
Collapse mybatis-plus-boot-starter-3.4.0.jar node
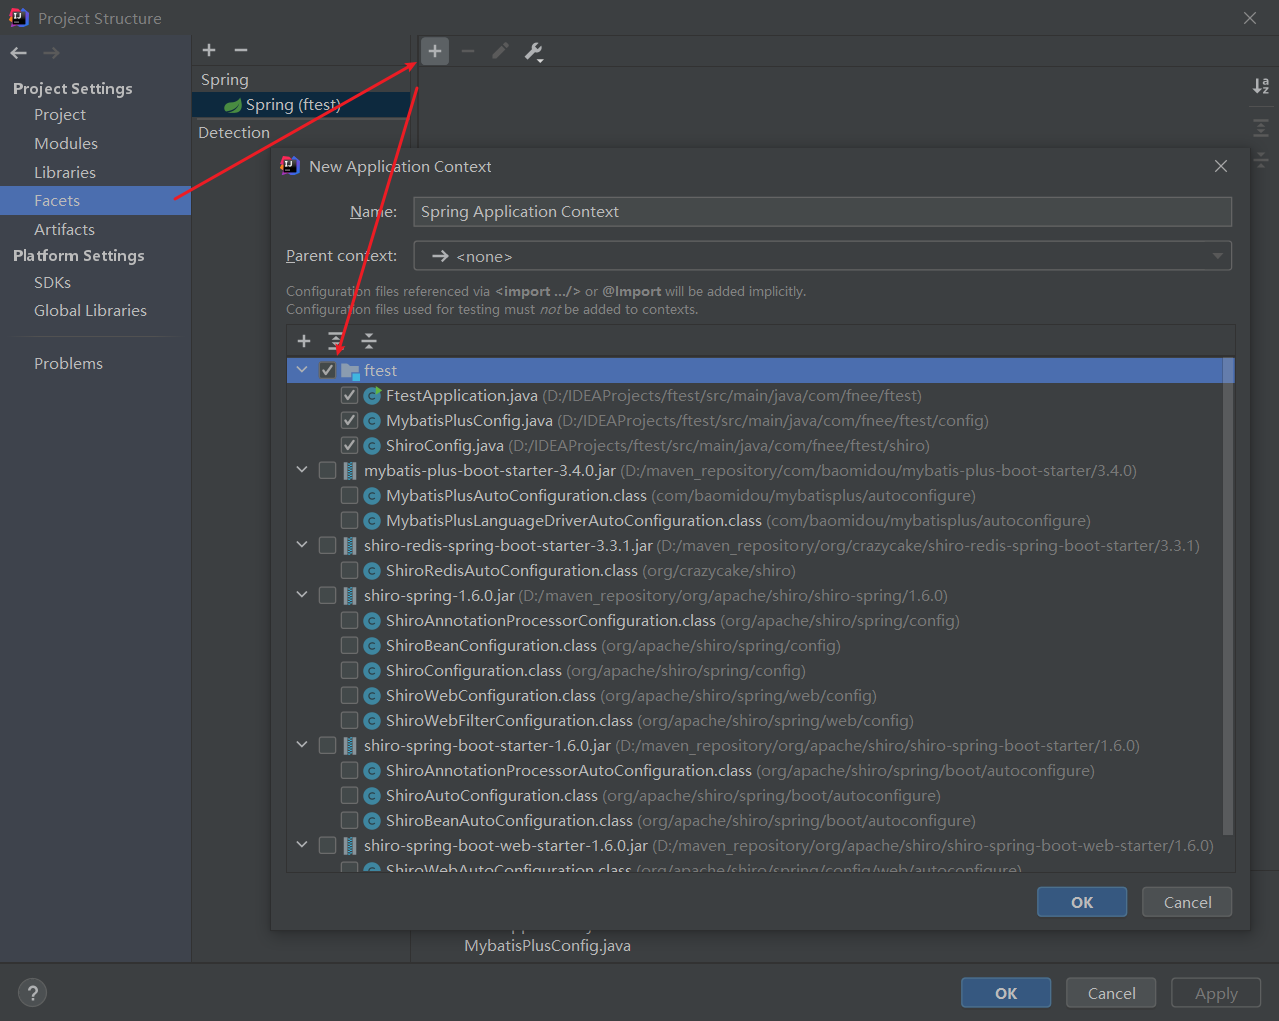(302, 470)
